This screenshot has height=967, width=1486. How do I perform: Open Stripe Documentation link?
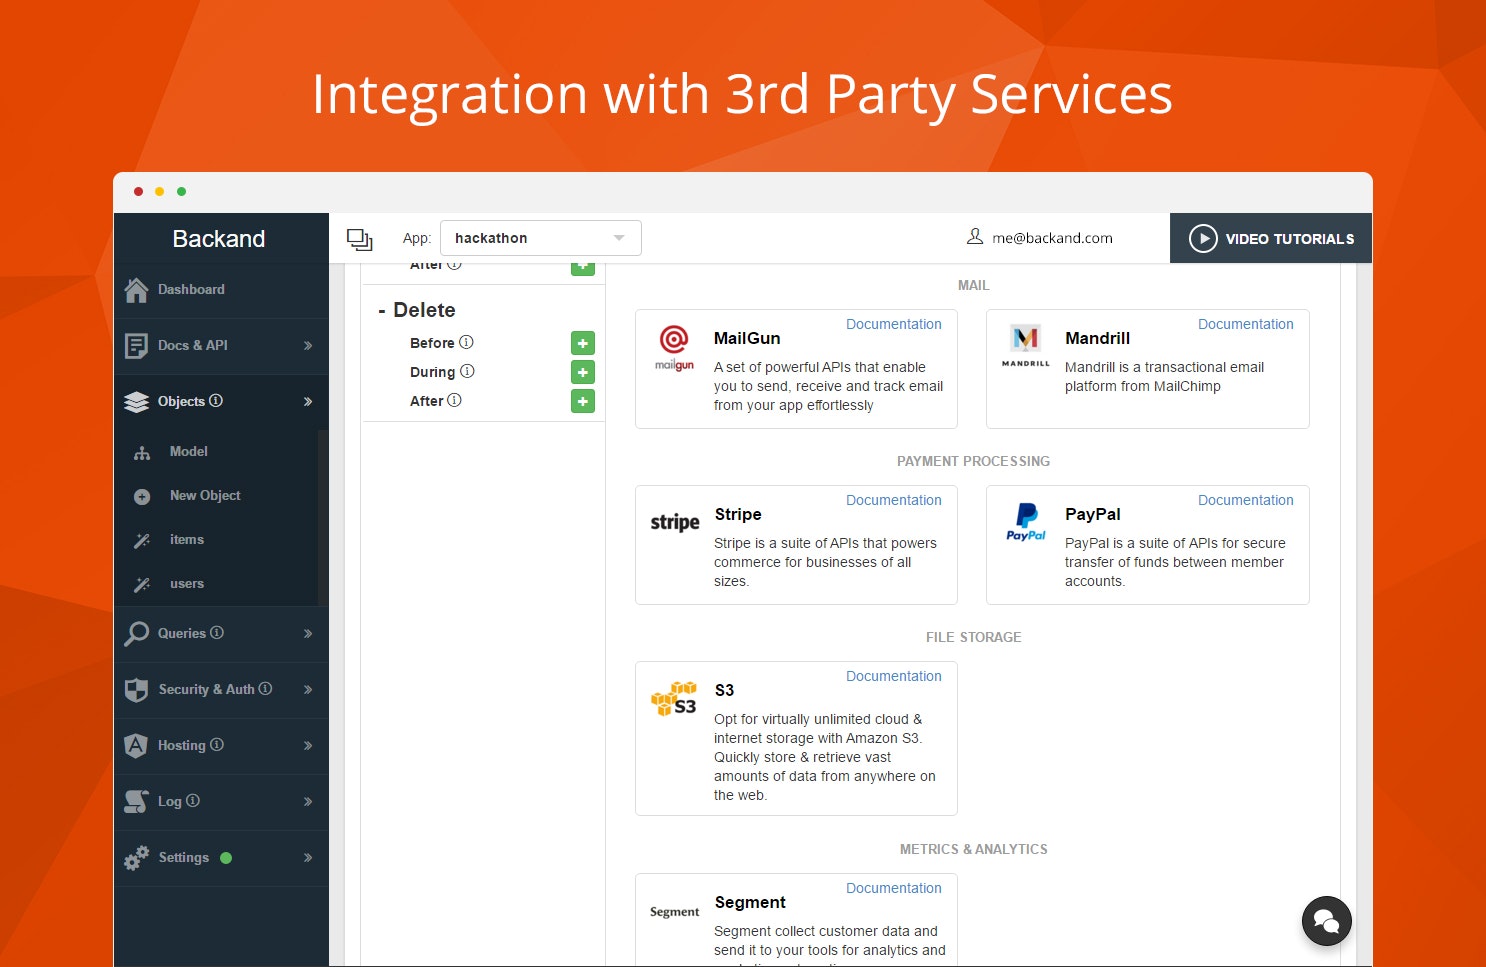(x=893, y=500)
